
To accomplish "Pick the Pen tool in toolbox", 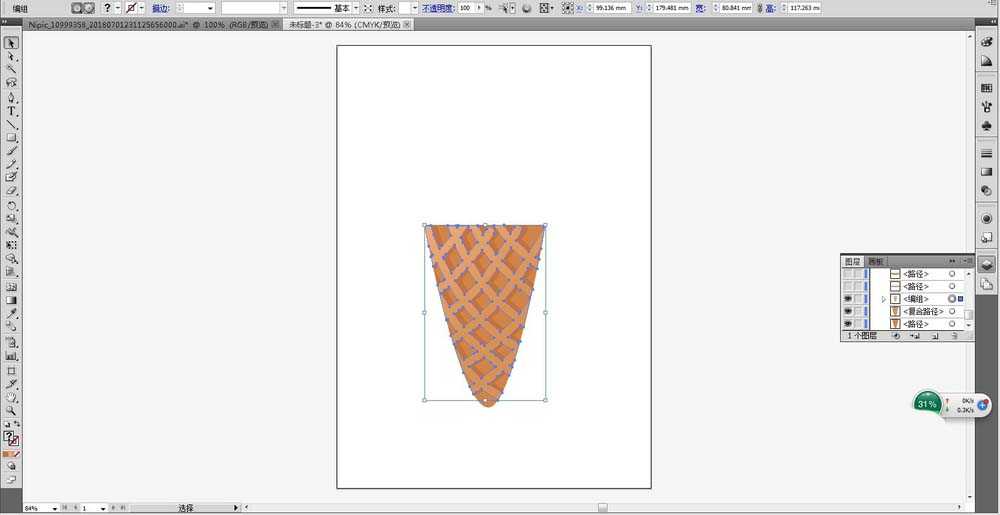I will [x=12, y=98].
